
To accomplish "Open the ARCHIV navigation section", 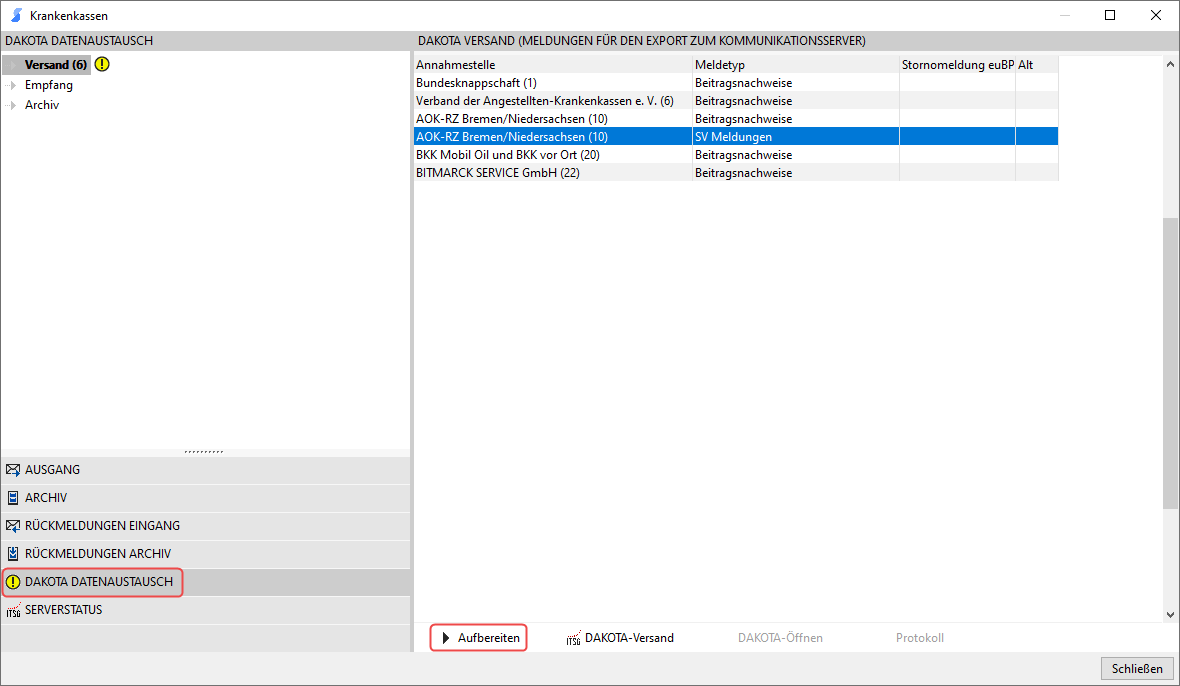I will click(205, 498).
